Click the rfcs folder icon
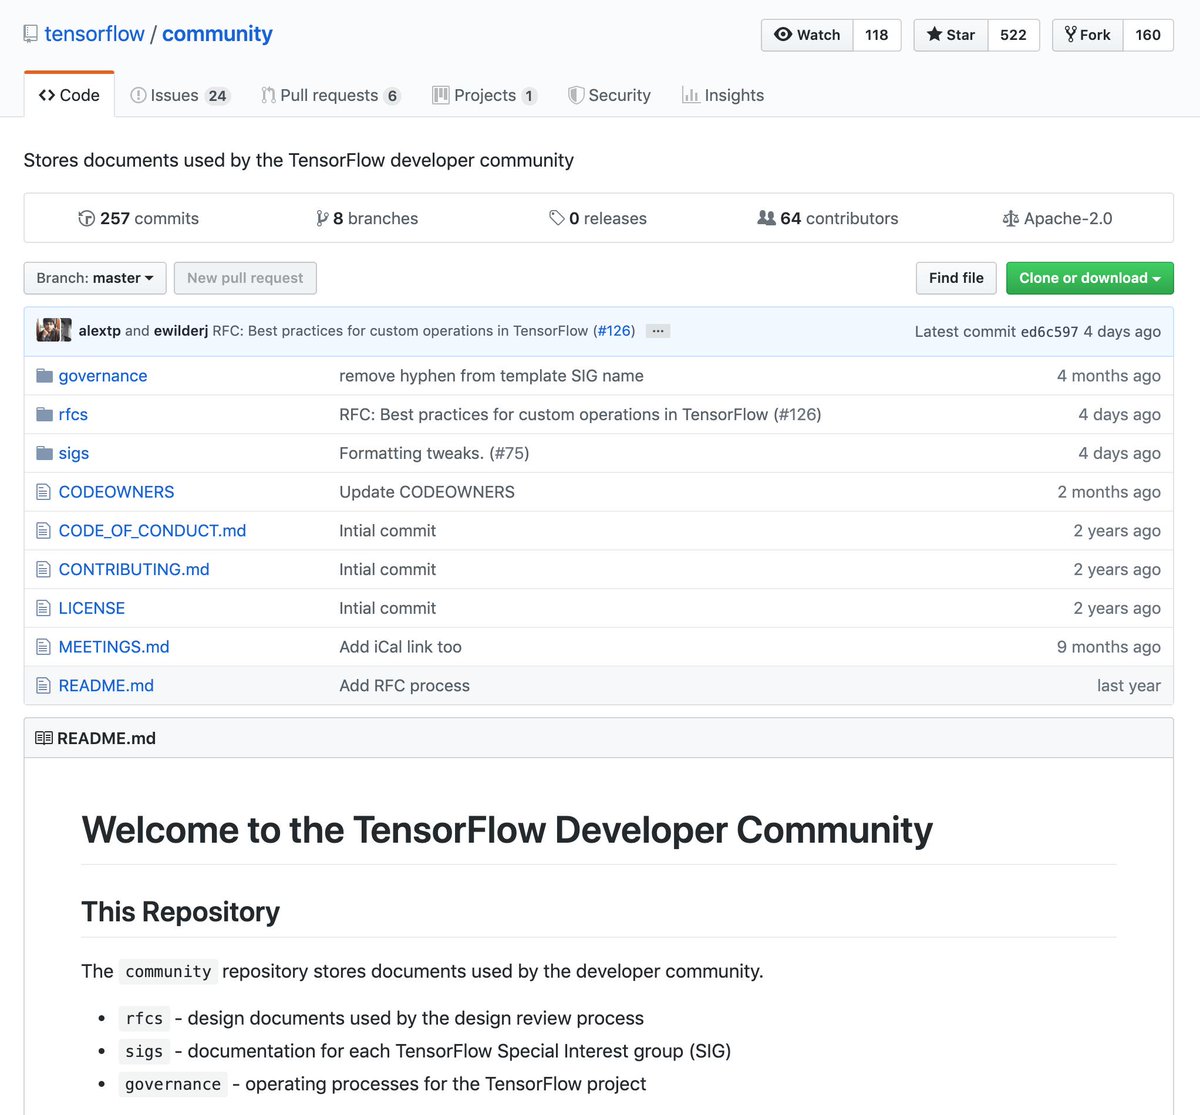The height and width of the screenshot is (1115, 1200). click(x=44, y=414)
